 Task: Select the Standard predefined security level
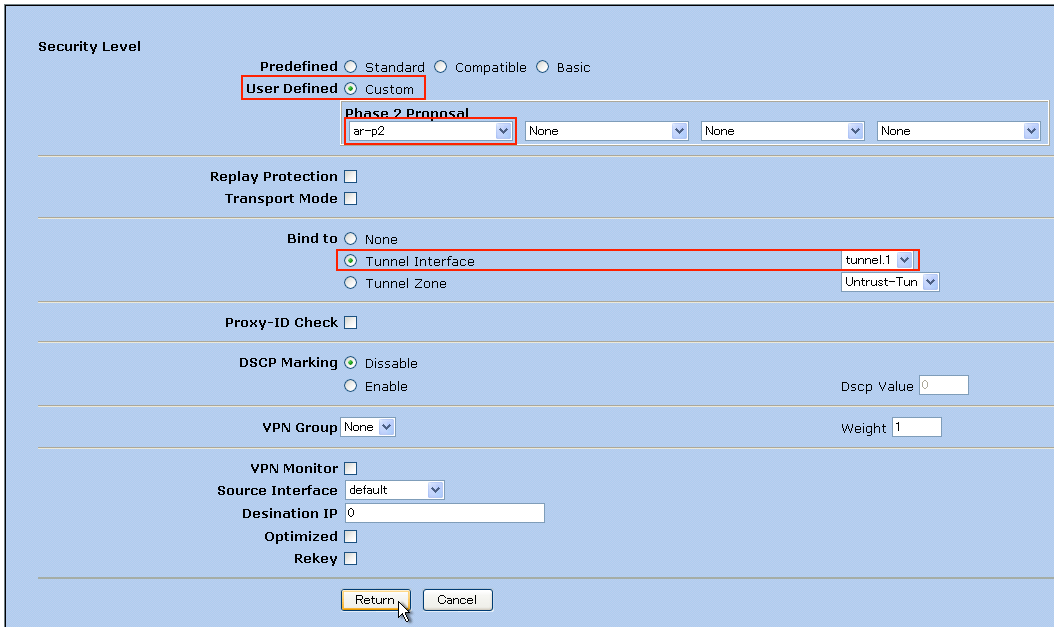coord(350,67)
